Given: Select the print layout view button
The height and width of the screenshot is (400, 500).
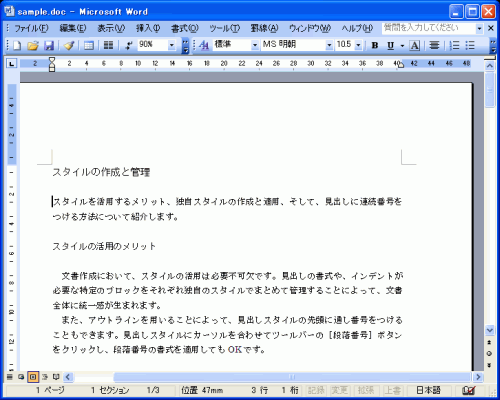Looking at the screenshot, I should pos(33,377).
